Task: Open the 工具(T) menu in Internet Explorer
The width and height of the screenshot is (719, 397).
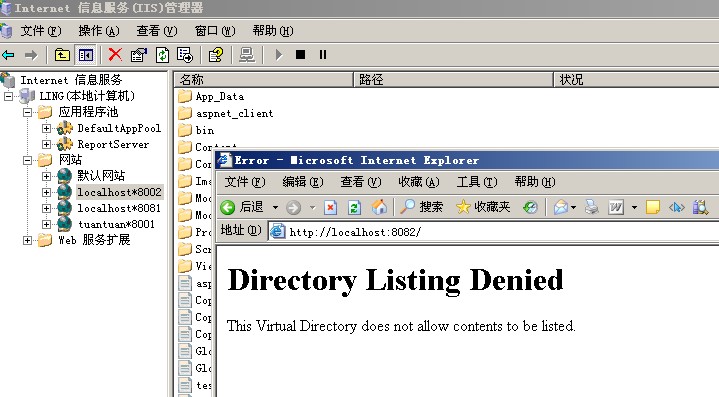Action: click(x=477, y=182)
